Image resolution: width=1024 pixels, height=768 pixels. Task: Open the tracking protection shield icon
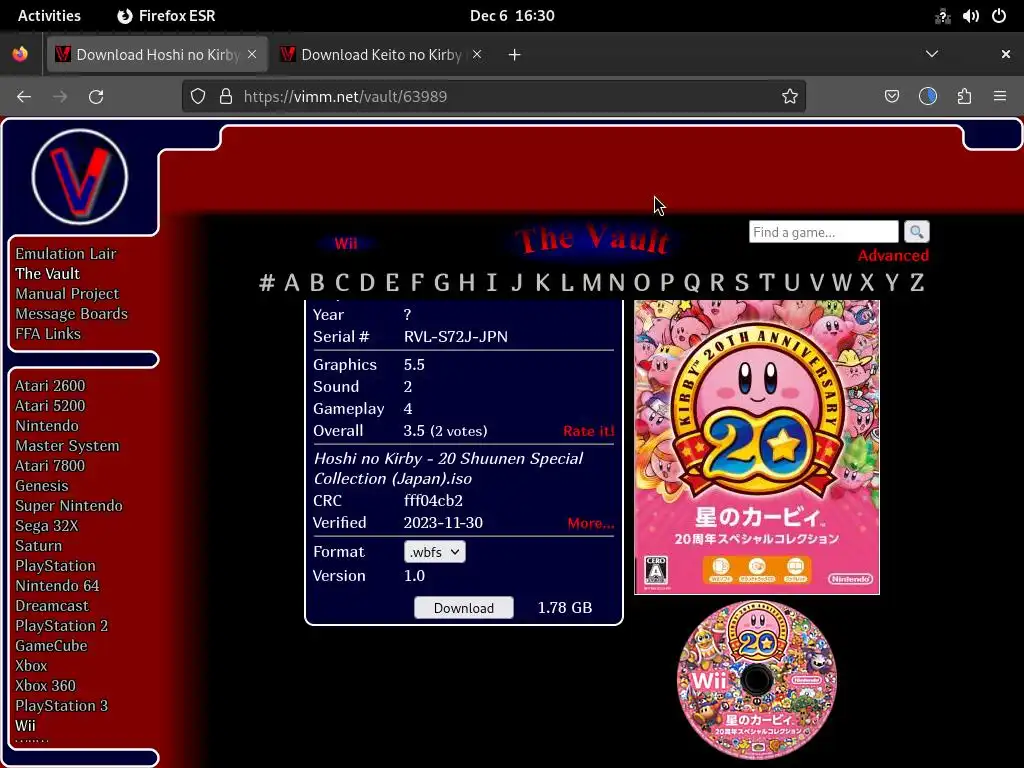(x=198, y=97)
